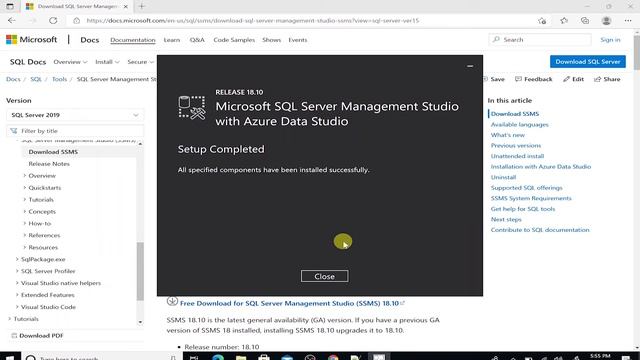The width and height of the screenshot is (640, 360).
Task: Click Close in the SSMS setup dialog
Action: [324, 276]
